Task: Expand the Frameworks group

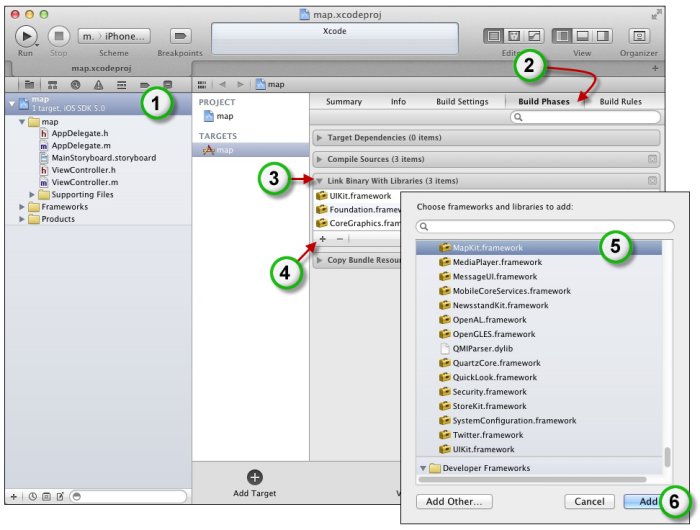Action: click(x=21, y=207)
